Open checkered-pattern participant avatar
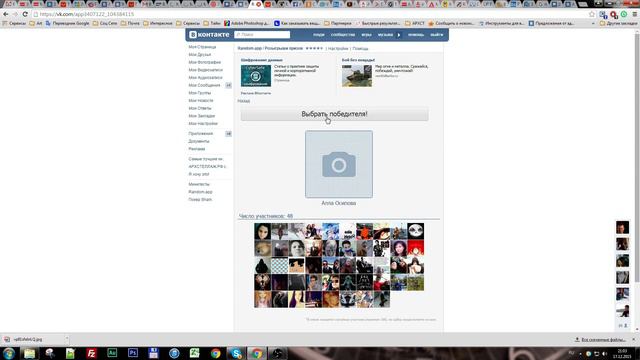 [x=280, y=265]
